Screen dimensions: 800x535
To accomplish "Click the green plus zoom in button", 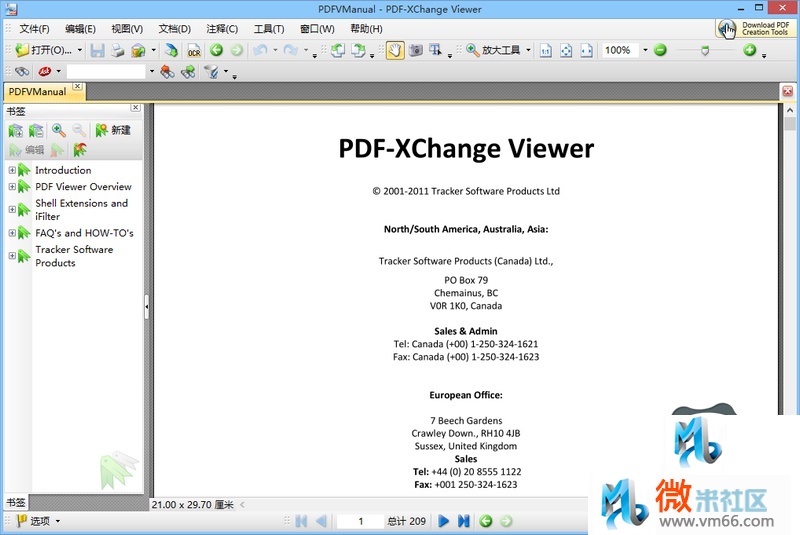I will click(749, 50).
